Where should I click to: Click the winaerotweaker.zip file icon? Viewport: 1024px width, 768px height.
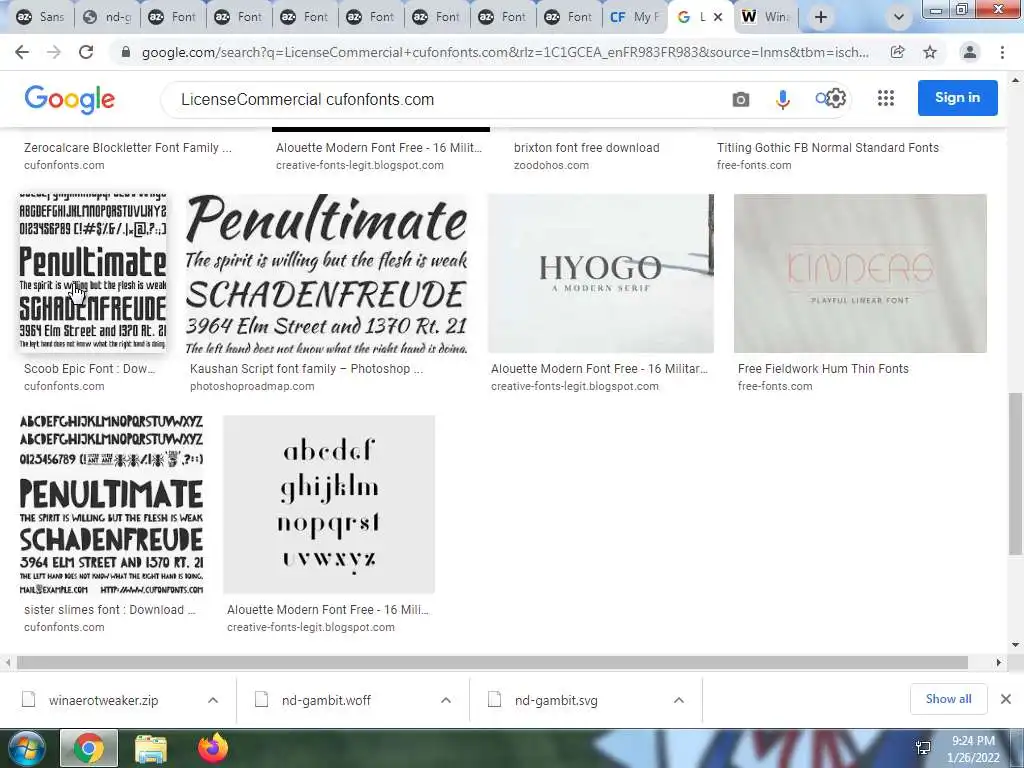(29, 700)
